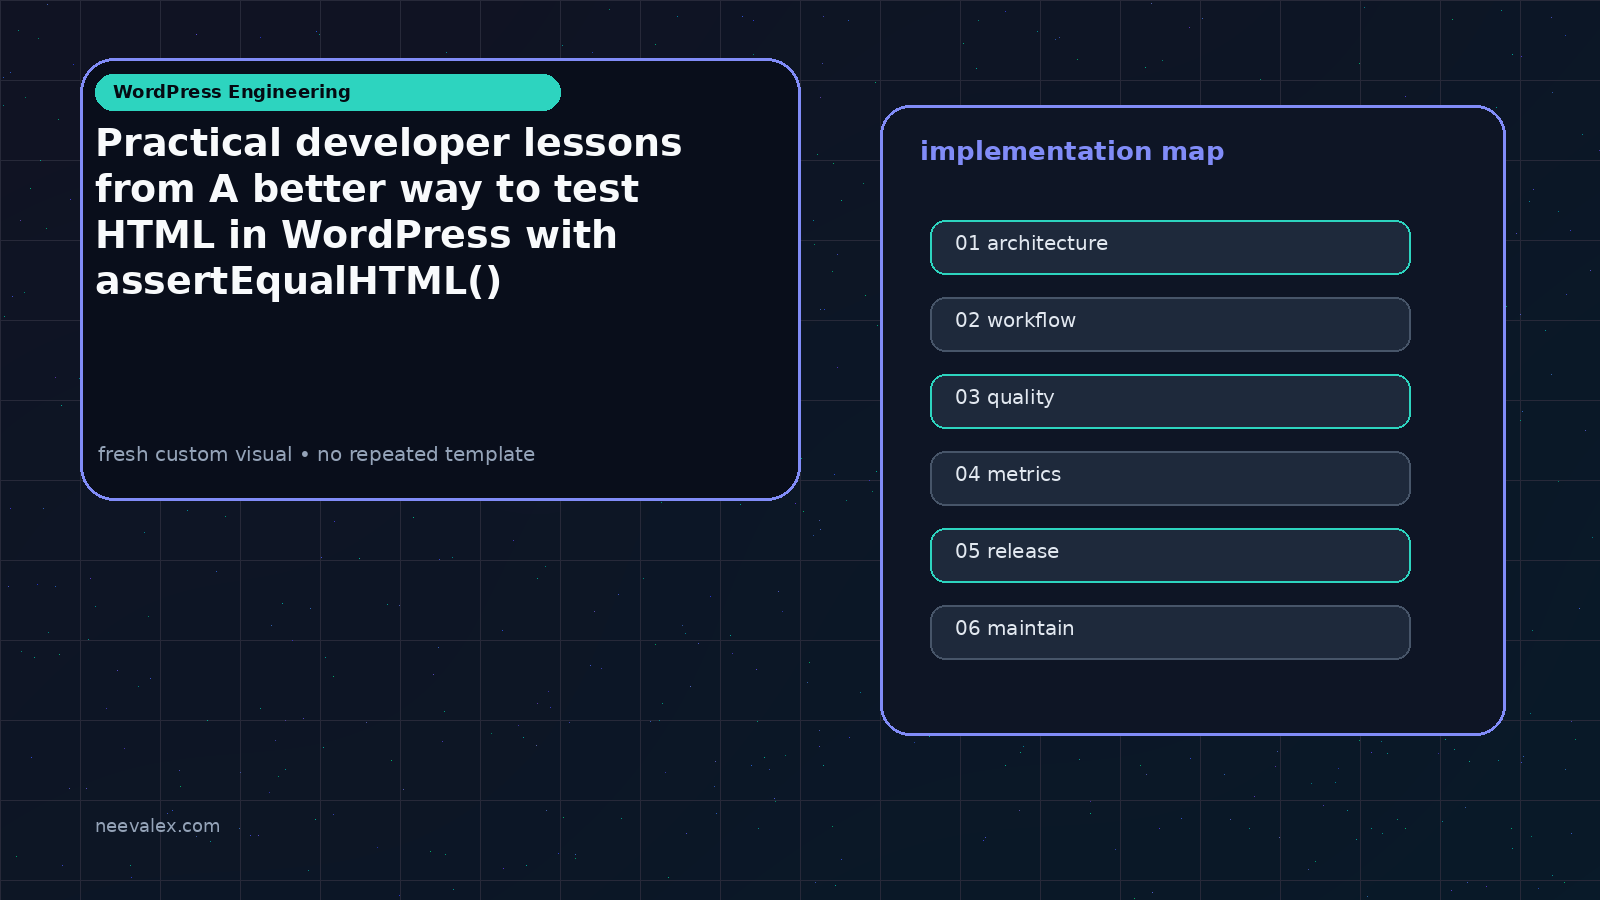Select the 06 maintain entry
This screenshot has height=900, width=1600.
tap(1170, 632)
